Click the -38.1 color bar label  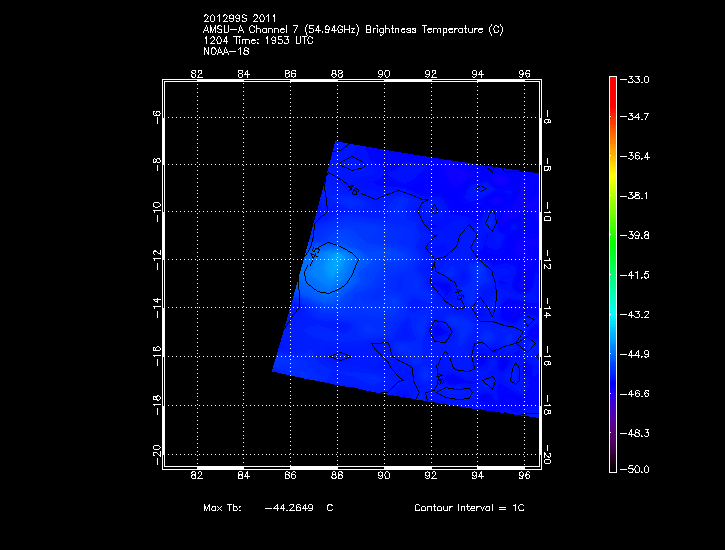(636, 196)
